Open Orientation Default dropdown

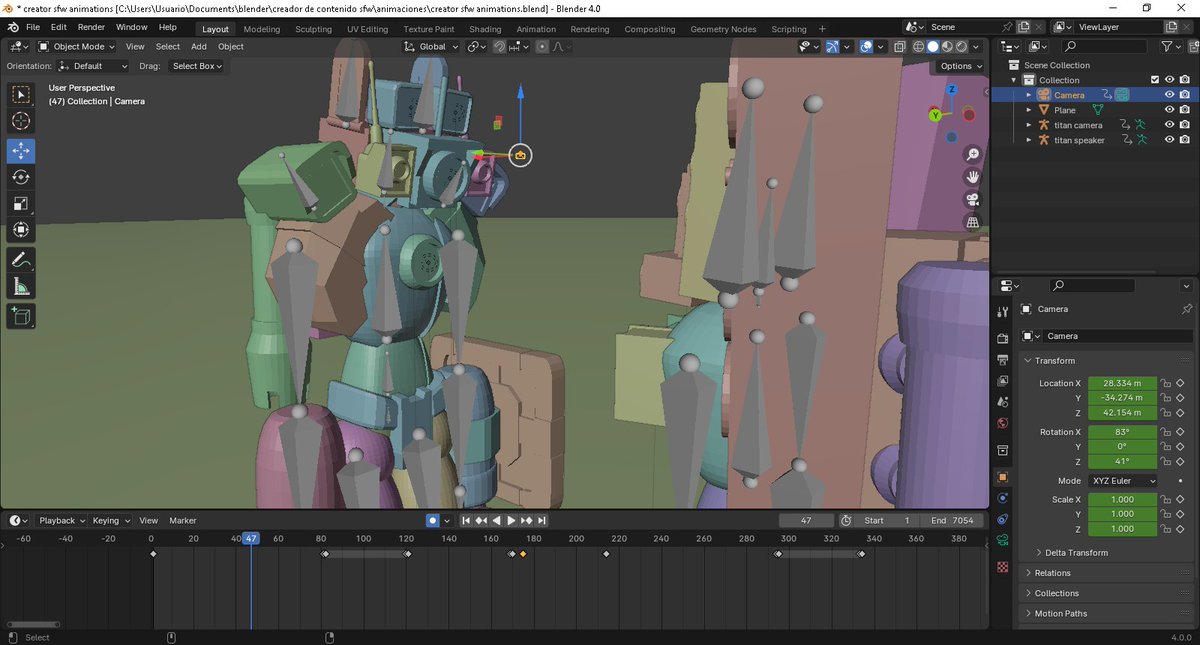coord(93,66)
